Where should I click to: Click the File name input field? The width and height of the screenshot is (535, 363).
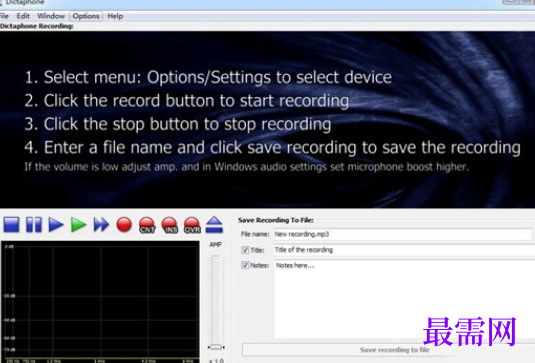coord(403,234)
